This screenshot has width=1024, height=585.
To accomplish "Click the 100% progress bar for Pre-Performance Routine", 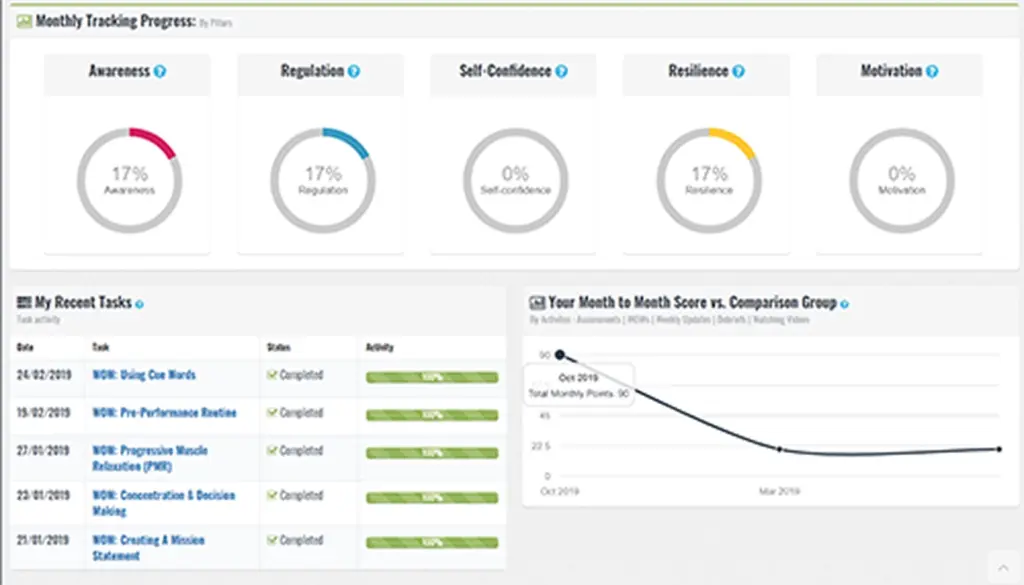I will click(432, 414).
